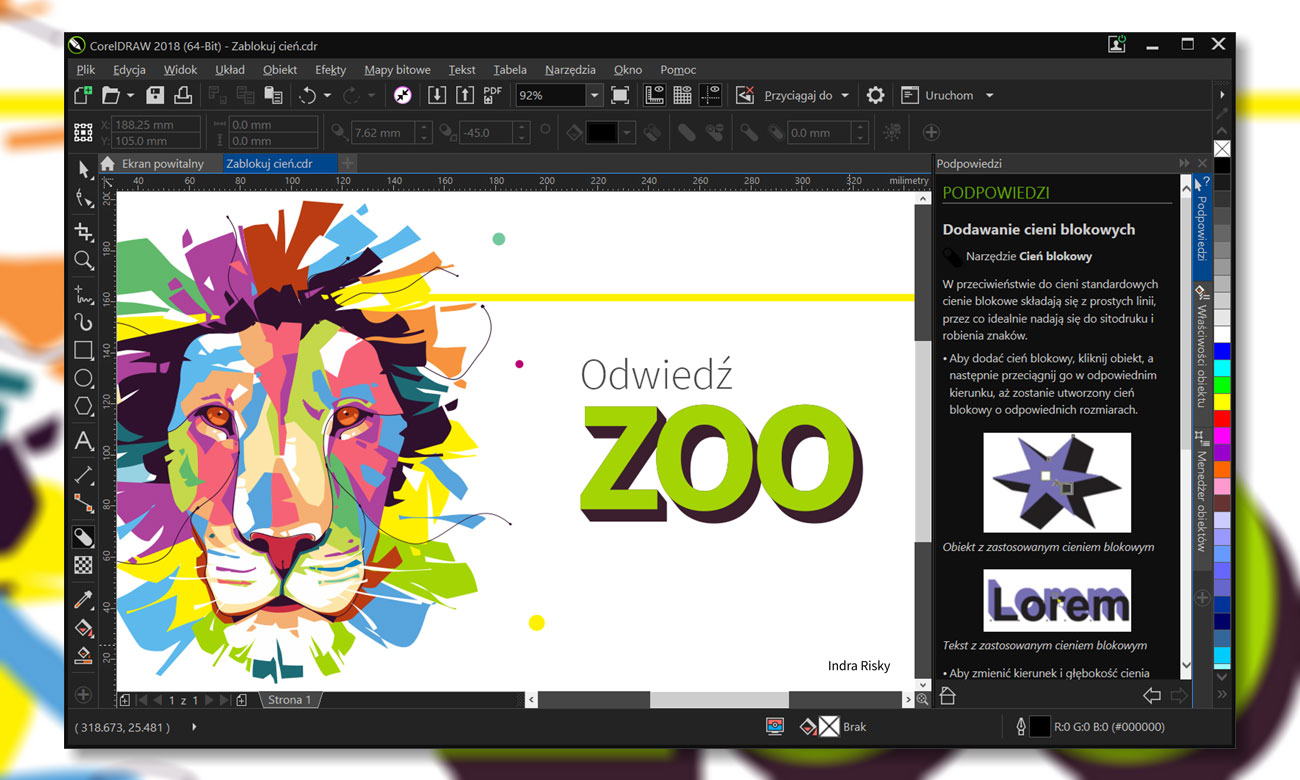Click the Save floppy disk icon
The height and width of the screenshot is (780, 1300).
coord(155,95)
